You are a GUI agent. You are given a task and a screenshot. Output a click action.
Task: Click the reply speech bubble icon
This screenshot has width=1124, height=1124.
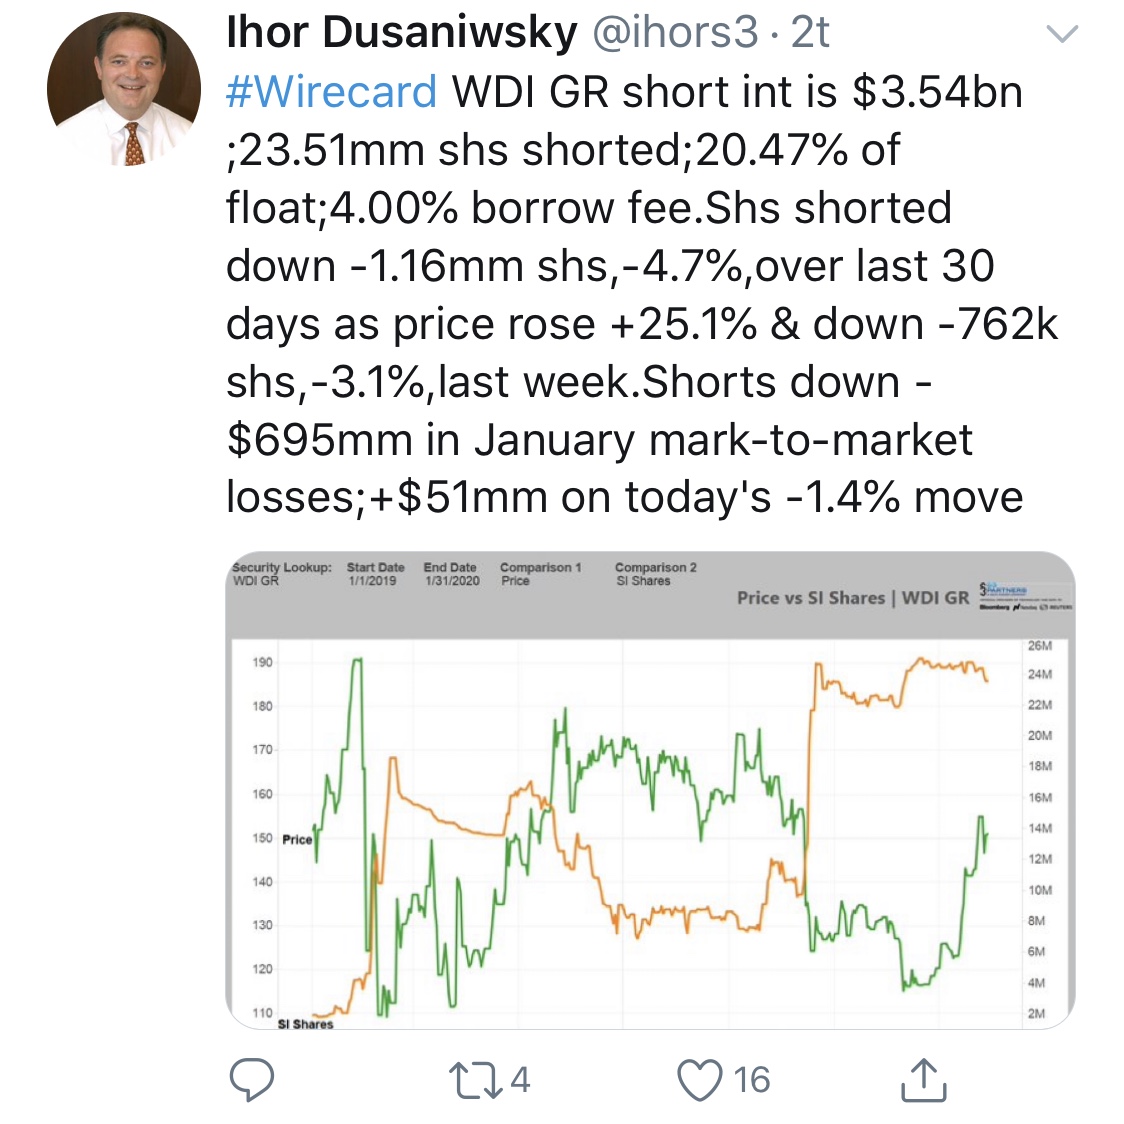[252, 1080]
